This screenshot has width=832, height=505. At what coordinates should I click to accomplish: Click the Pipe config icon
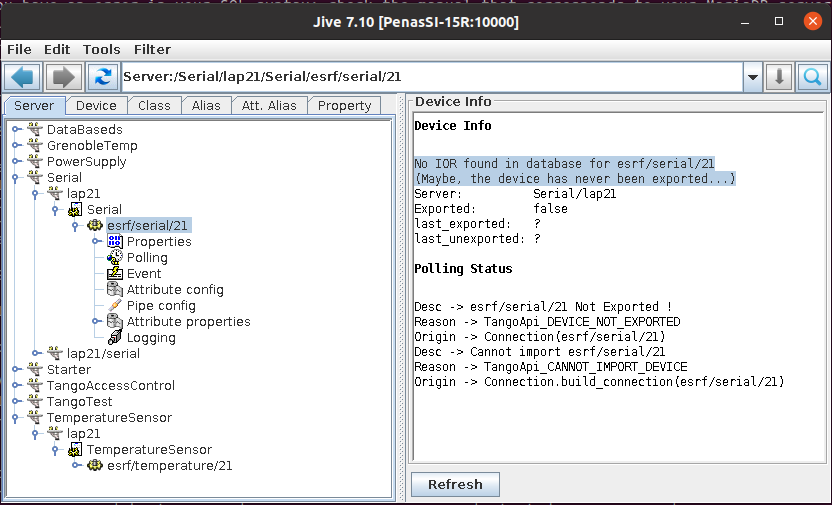(115, 305)
